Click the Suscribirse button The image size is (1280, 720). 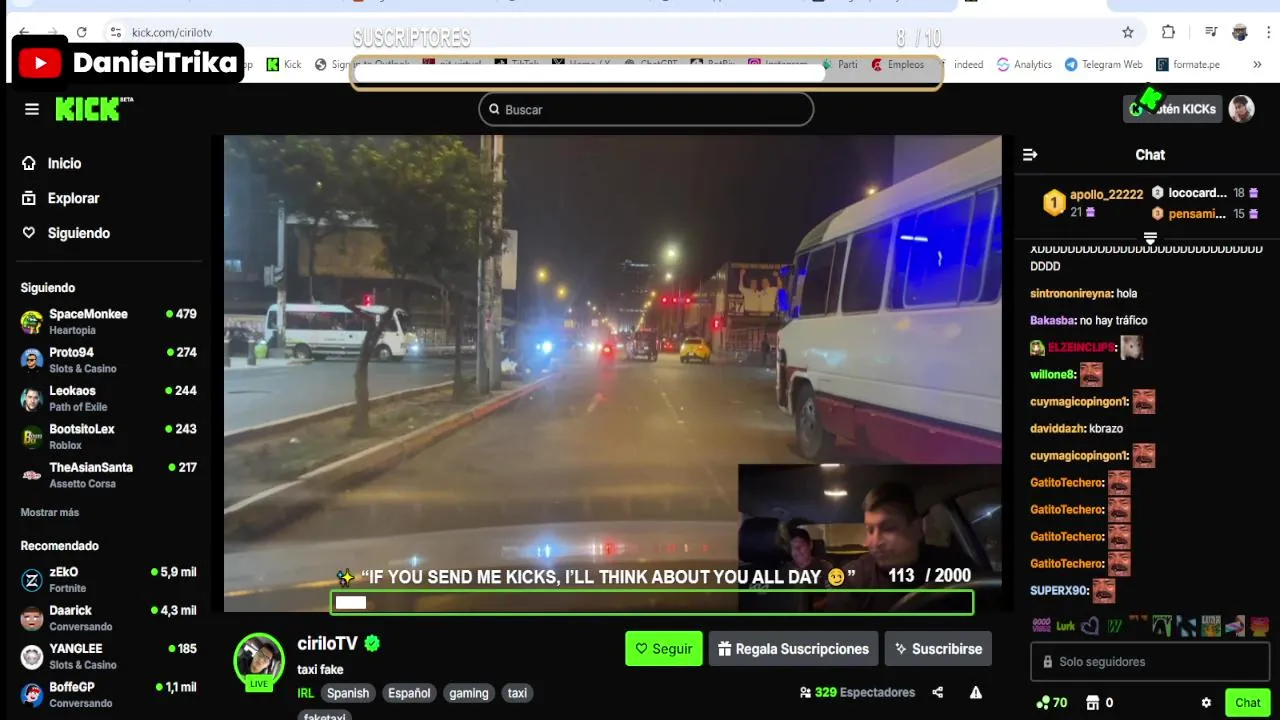click(938, 649)
